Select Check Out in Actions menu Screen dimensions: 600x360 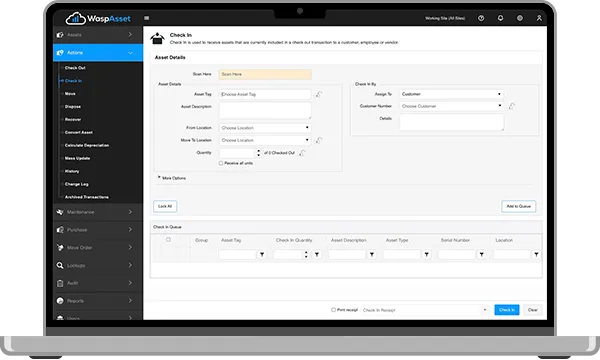pos(75,68)
